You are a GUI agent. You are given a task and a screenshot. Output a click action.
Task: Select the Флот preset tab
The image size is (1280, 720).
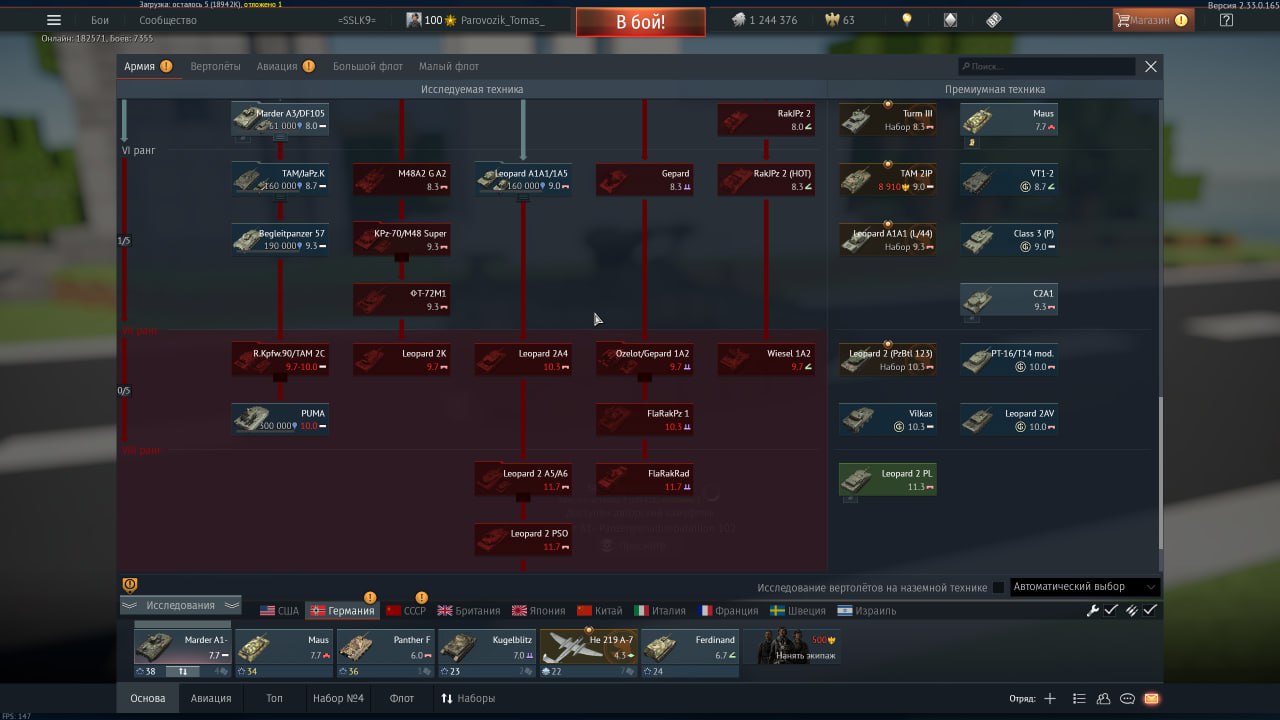402,698
